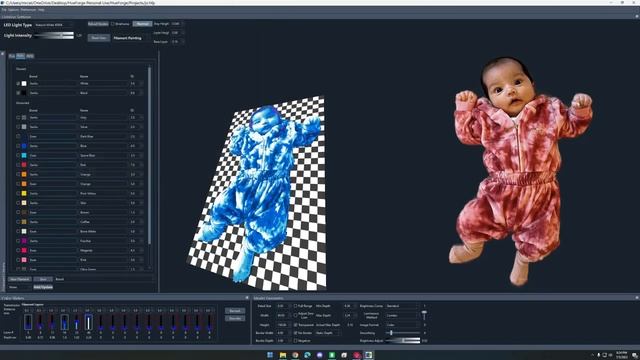Open the Image Format dropdown

tap(402, 325)
